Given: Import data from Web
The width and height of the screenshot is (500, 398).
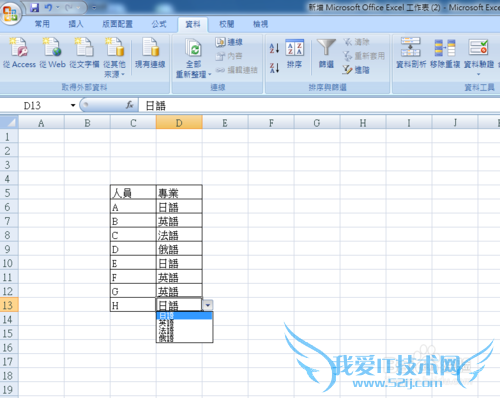Looking at the screenshot, I should pyautogui.click(x=53, y=54).
